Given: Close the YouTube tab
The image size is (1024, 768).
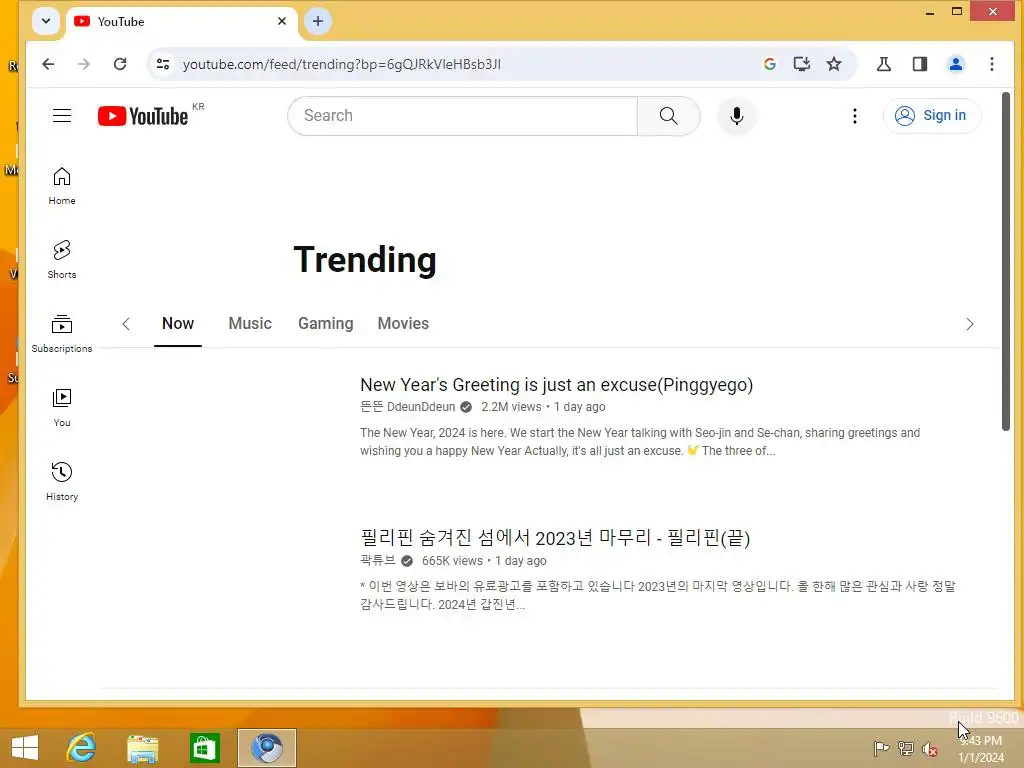Looking at the screenshot, I should tap(281, 21).
